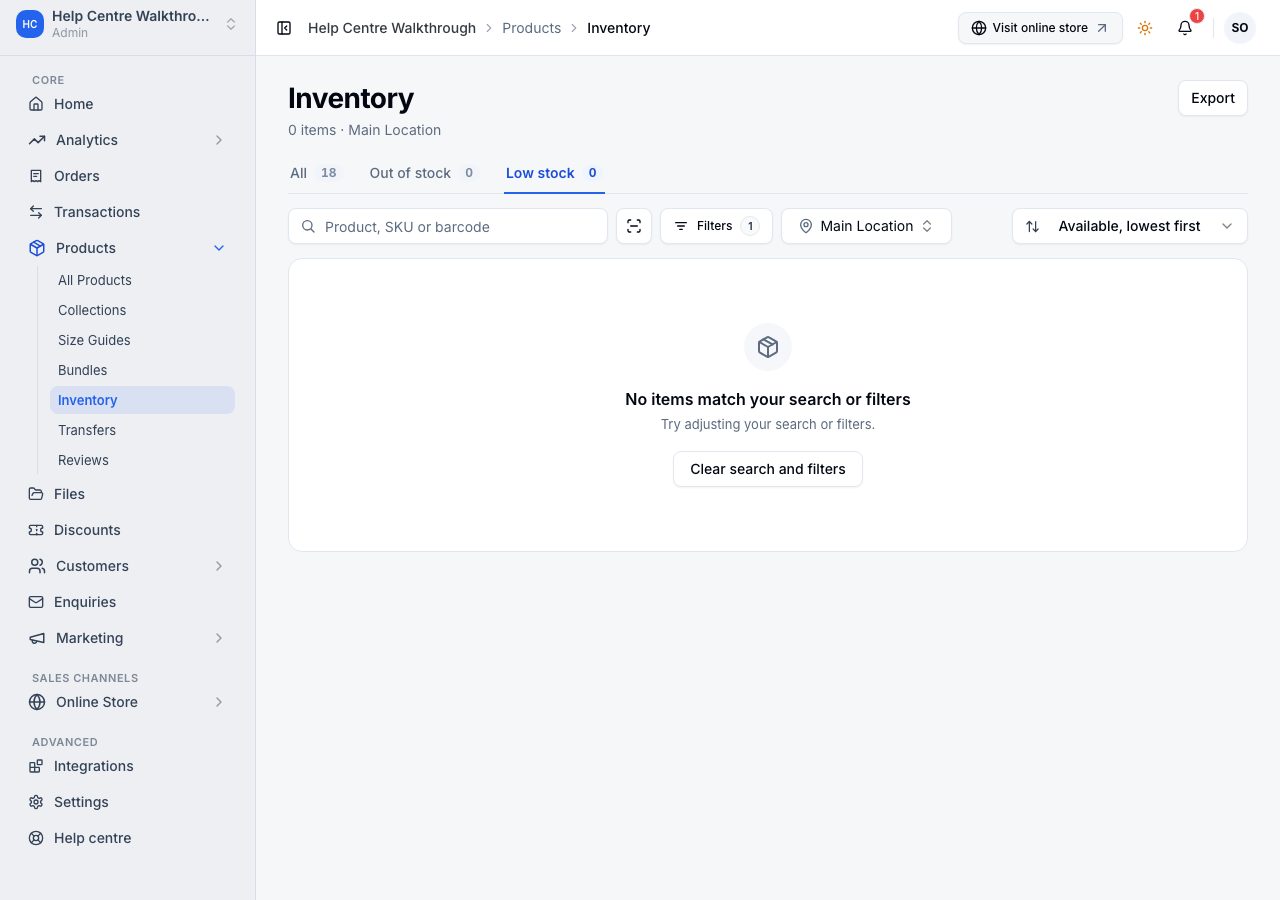Expand the Marketing submenu chevron
The image size is (1280, 900).
(219, 638)
